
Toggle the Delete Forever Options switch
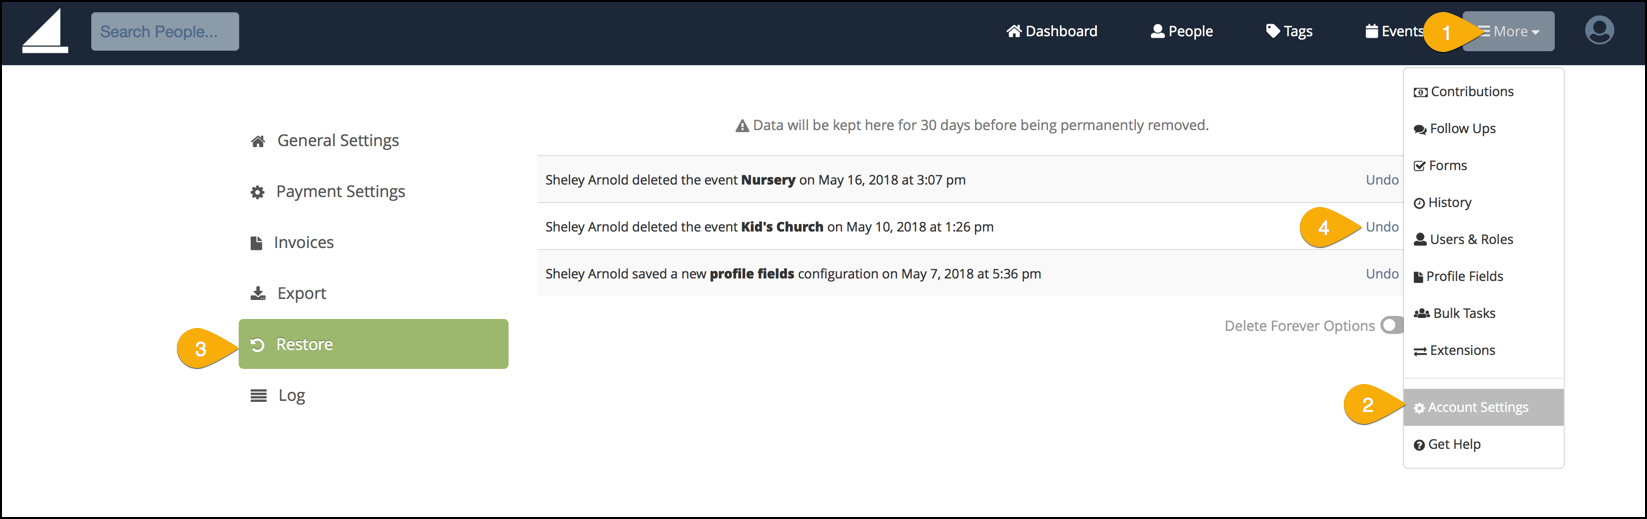1392,325
